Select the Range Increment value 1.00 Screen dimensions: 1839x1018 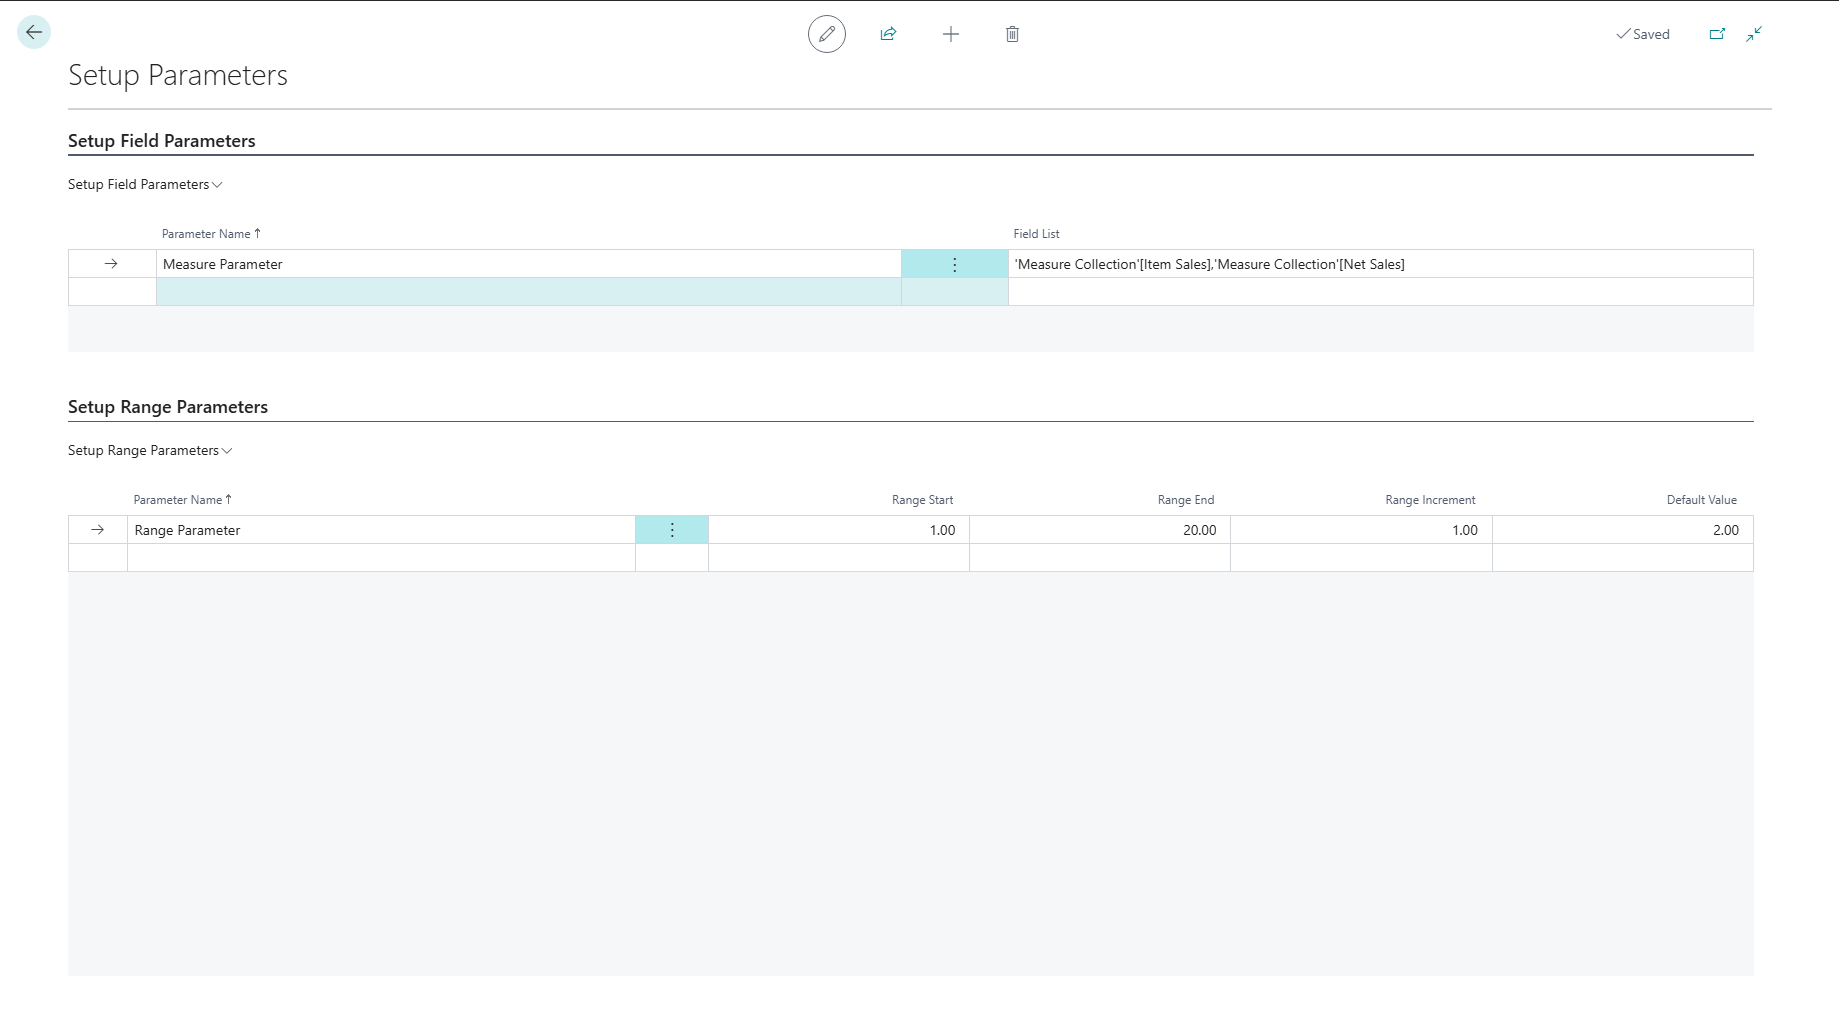[x=1465, y=530]
